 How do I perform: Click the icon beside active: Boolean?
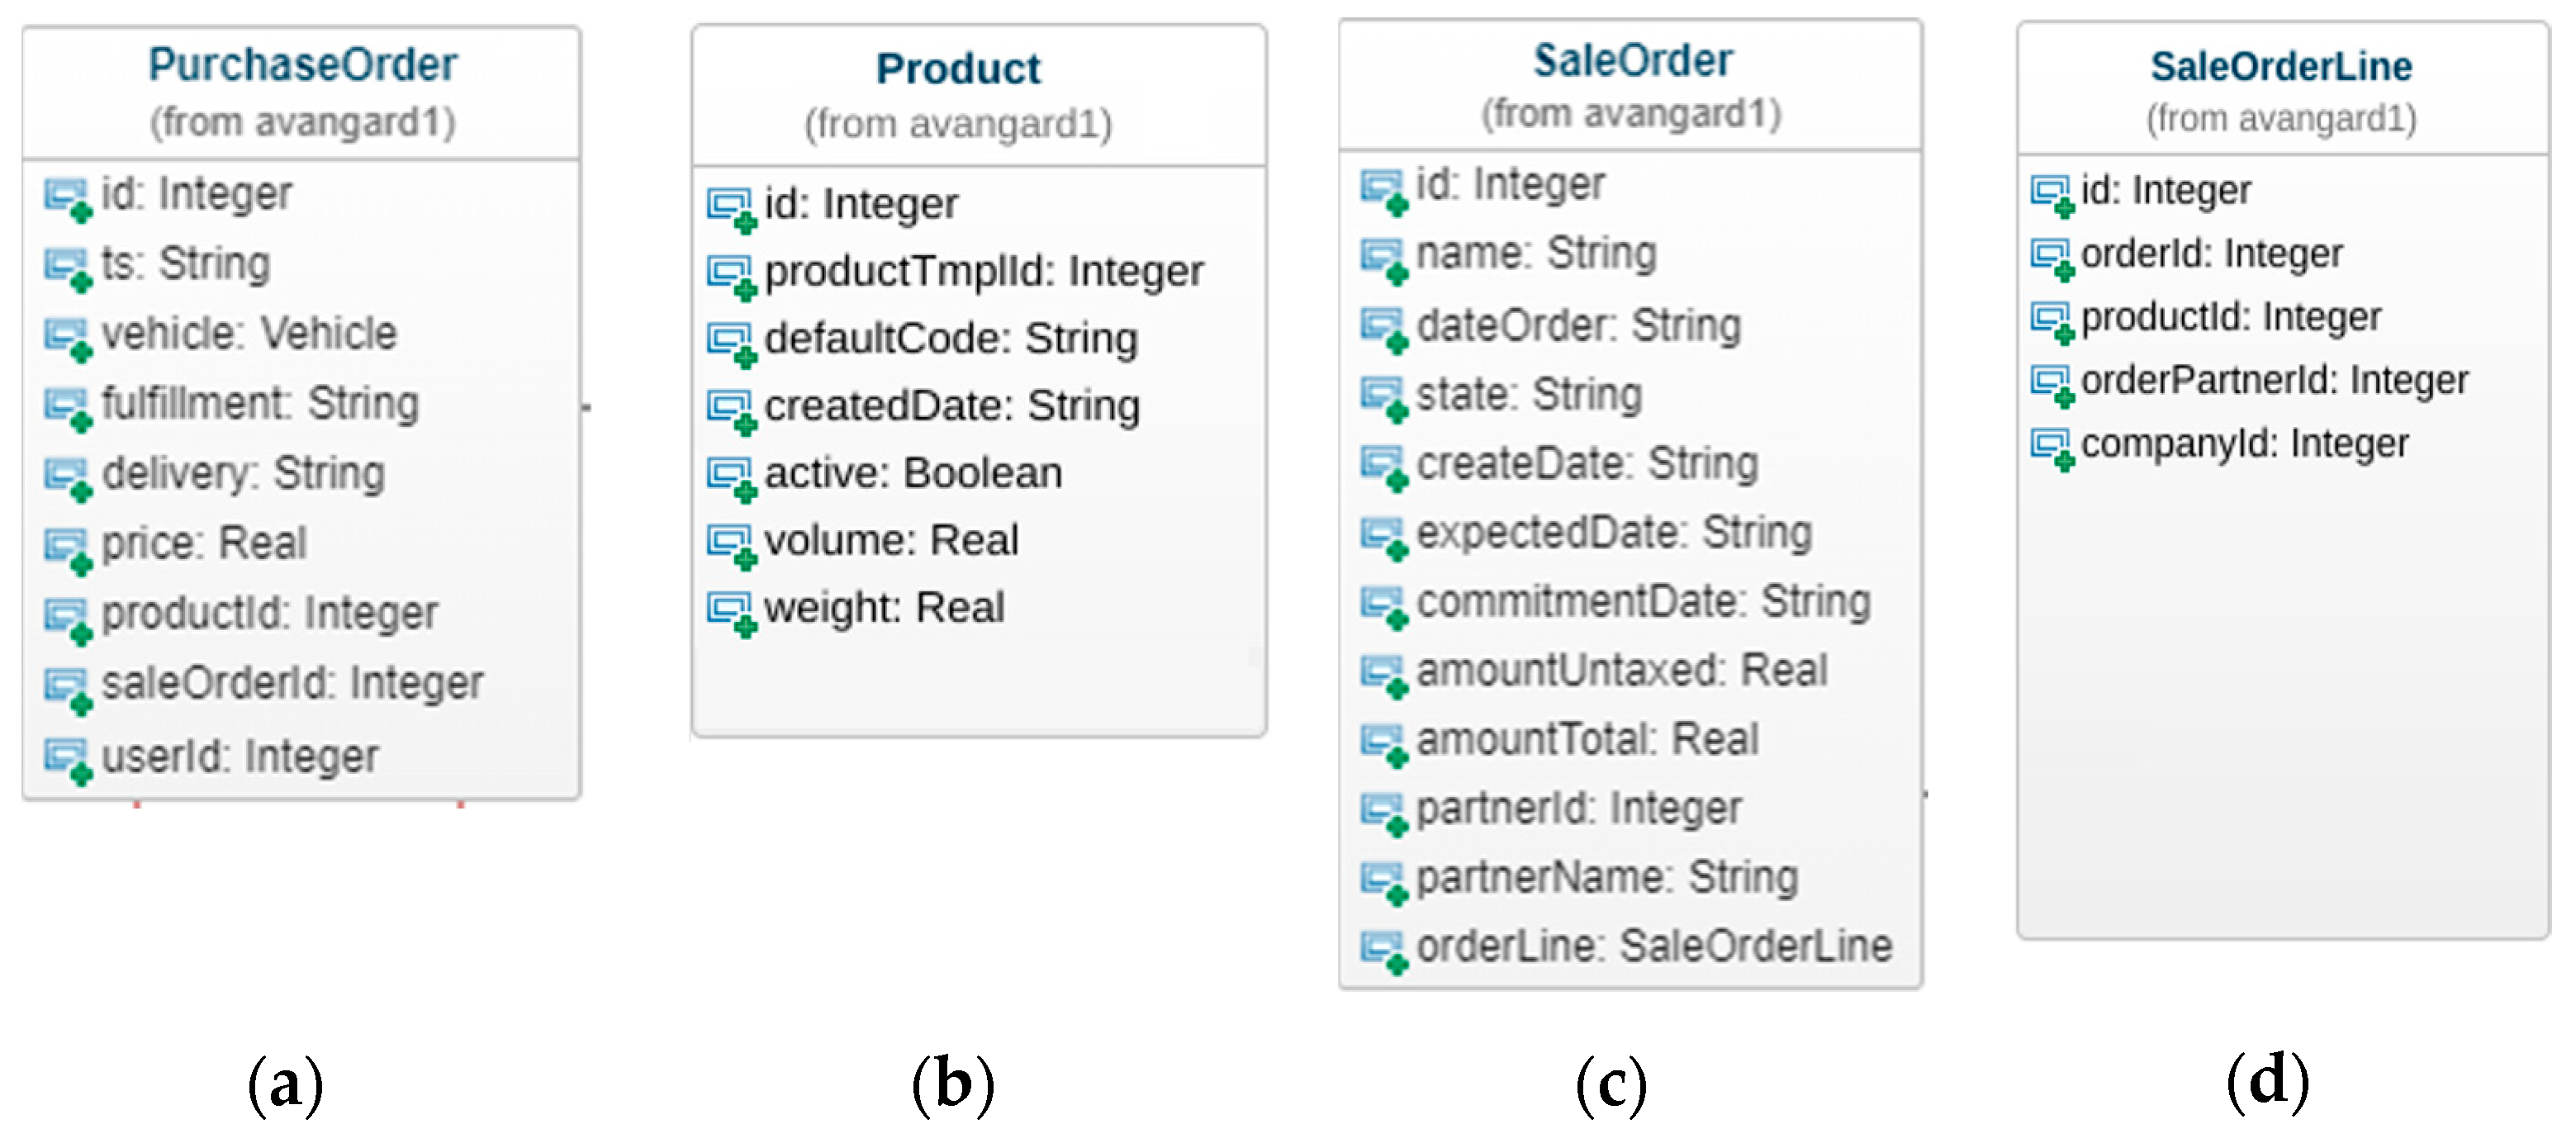click(x=731, y=477)
